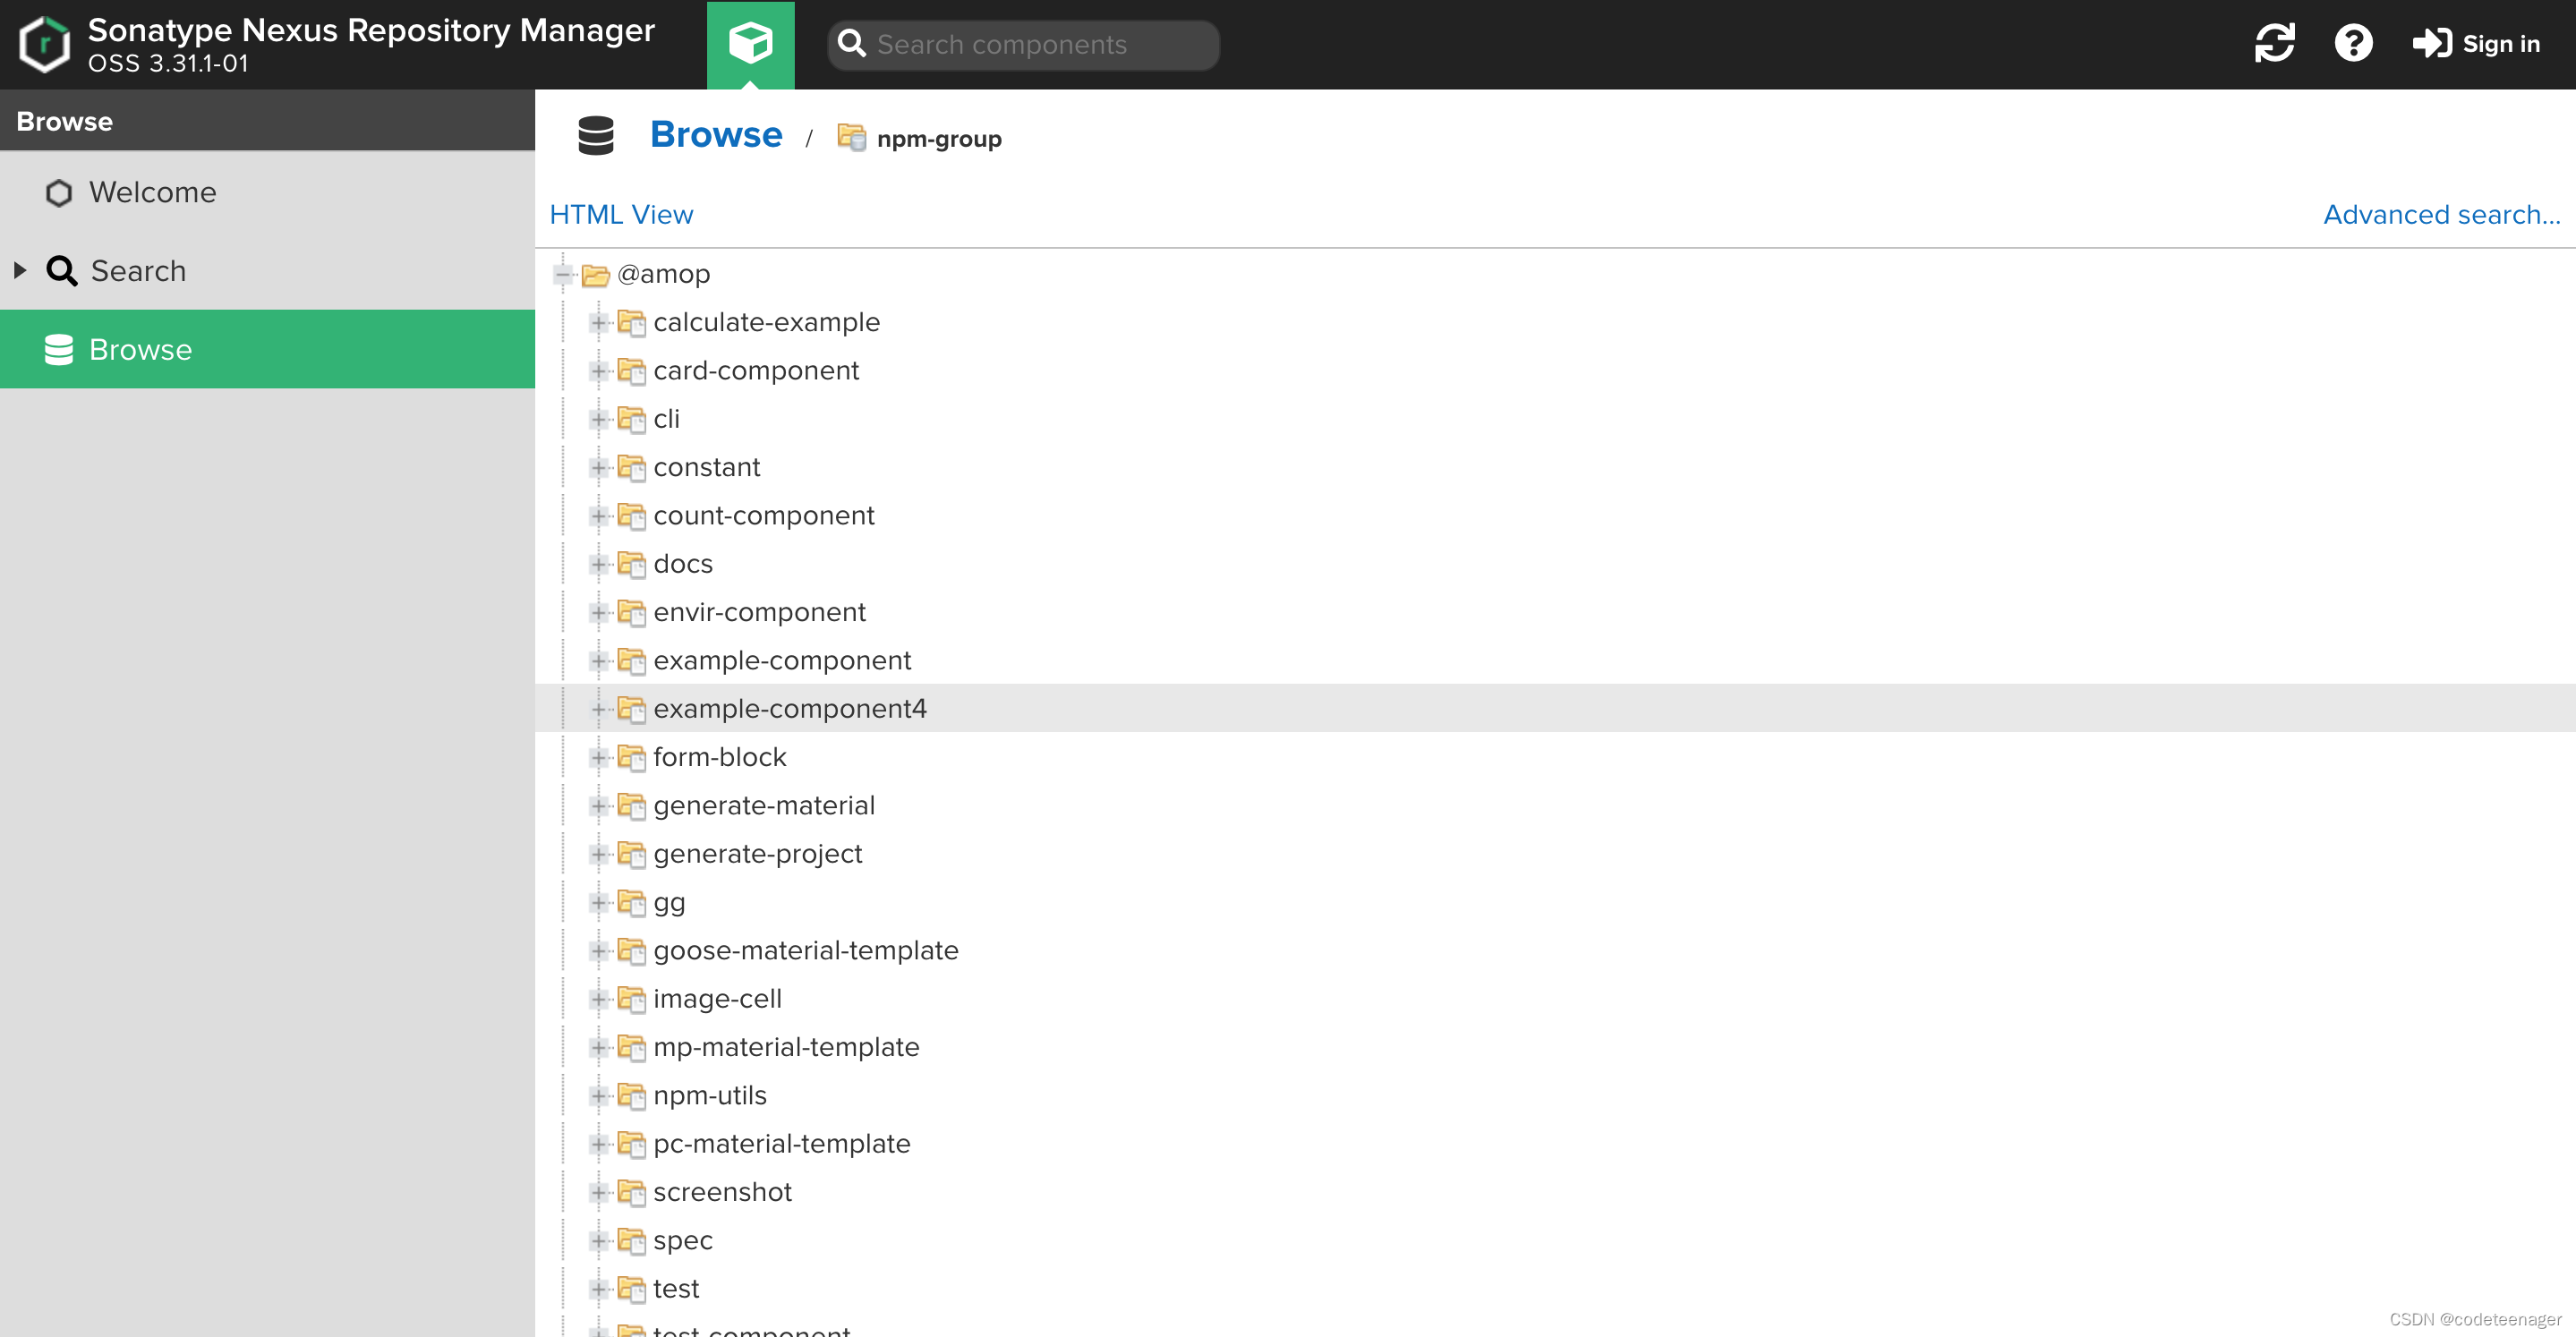Click the screenshot package folder icon

[x=631, y=1192]
